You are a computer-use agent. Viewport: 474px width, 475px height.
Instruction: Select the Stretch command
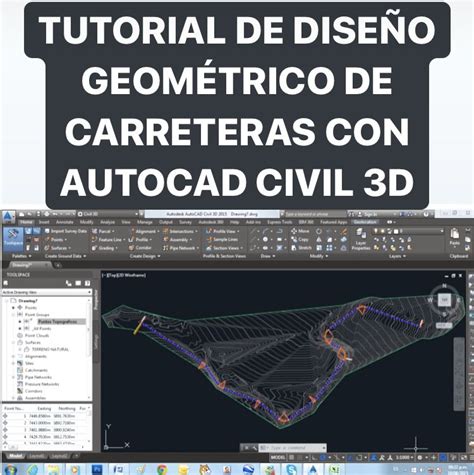[301, 248]
